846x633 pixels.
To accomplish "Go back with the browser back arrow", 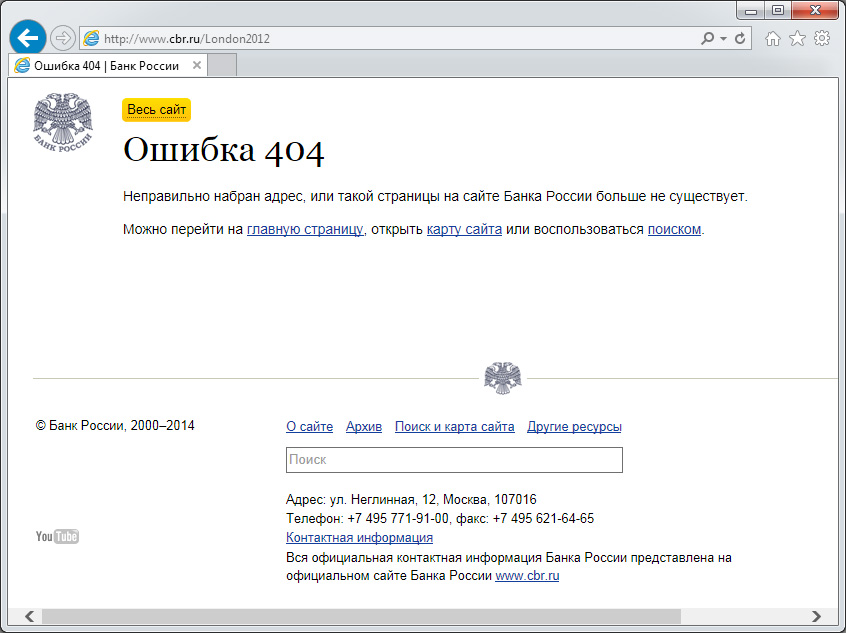I will (28, 38).
